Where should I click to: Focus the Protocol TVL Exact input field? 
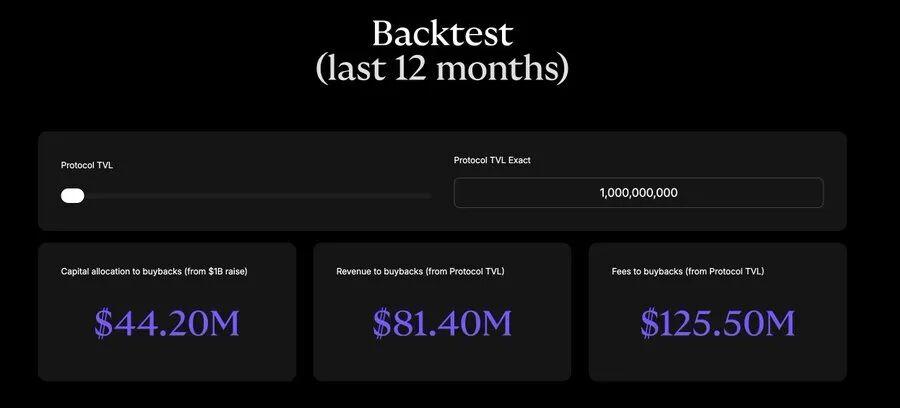pos(638,193)
